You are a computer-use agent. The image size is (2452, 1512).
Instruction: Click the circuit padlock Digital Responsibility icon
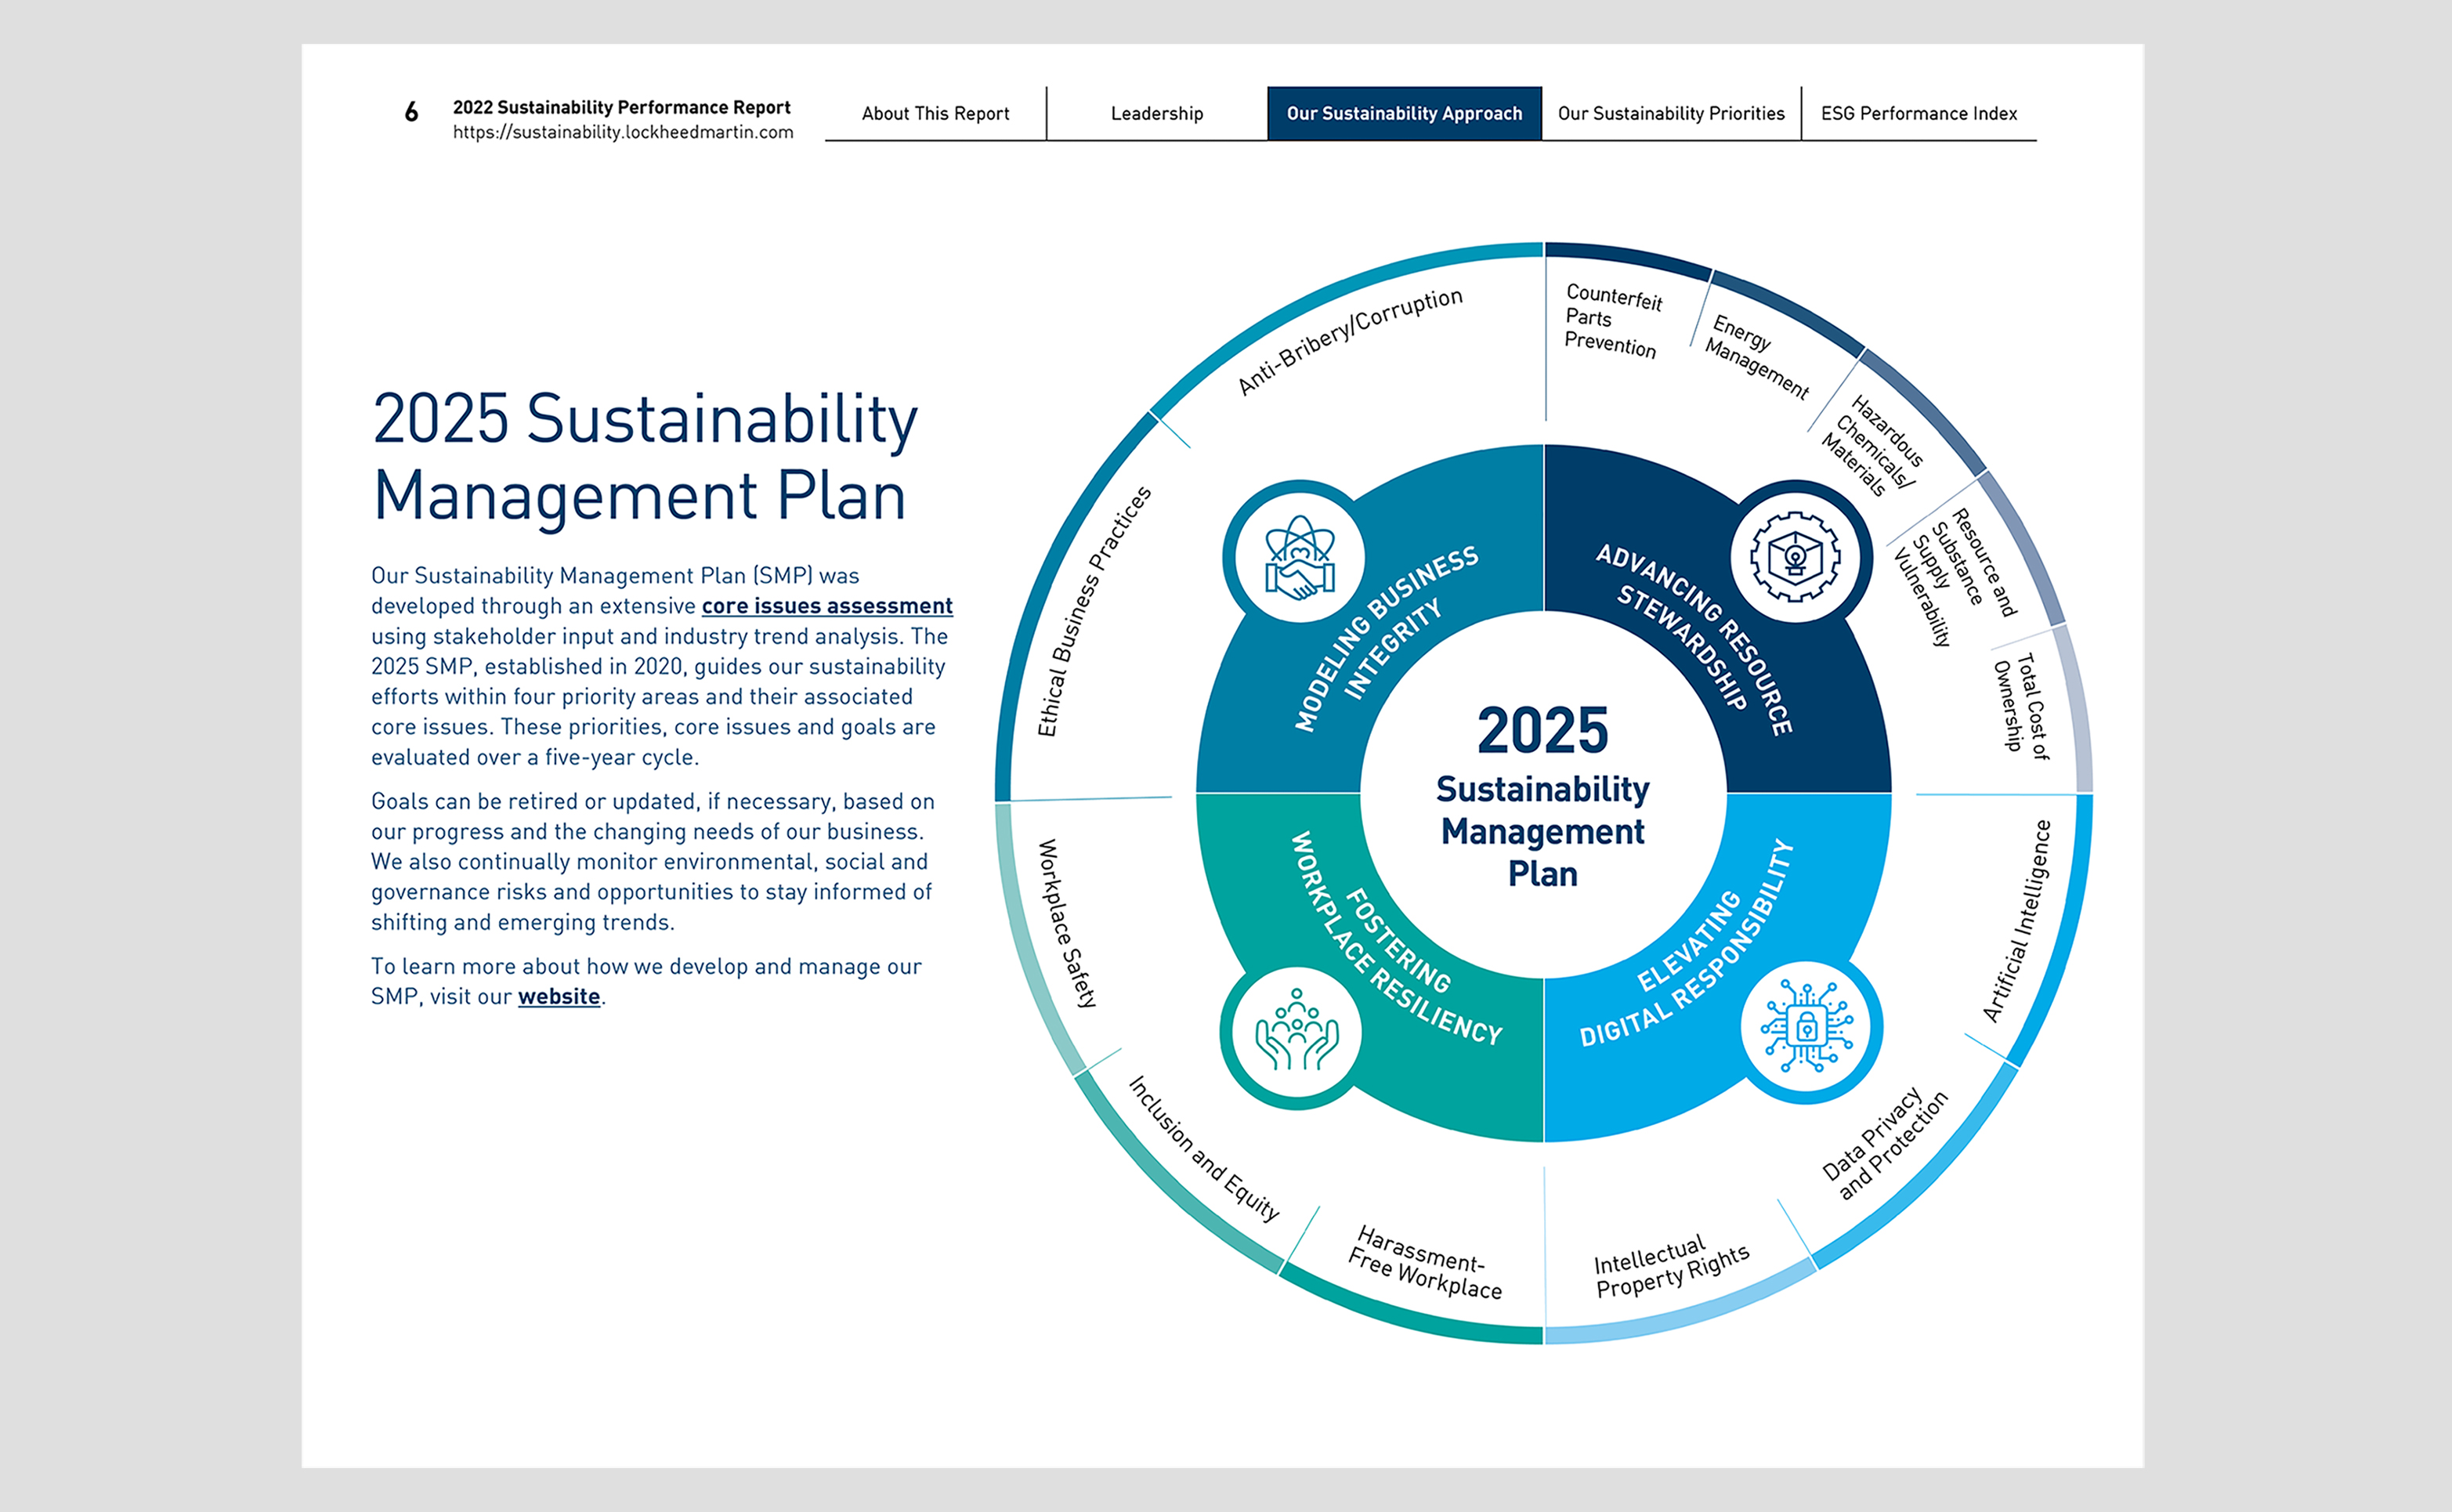pyautogui.click(x=1806, y=1026)
